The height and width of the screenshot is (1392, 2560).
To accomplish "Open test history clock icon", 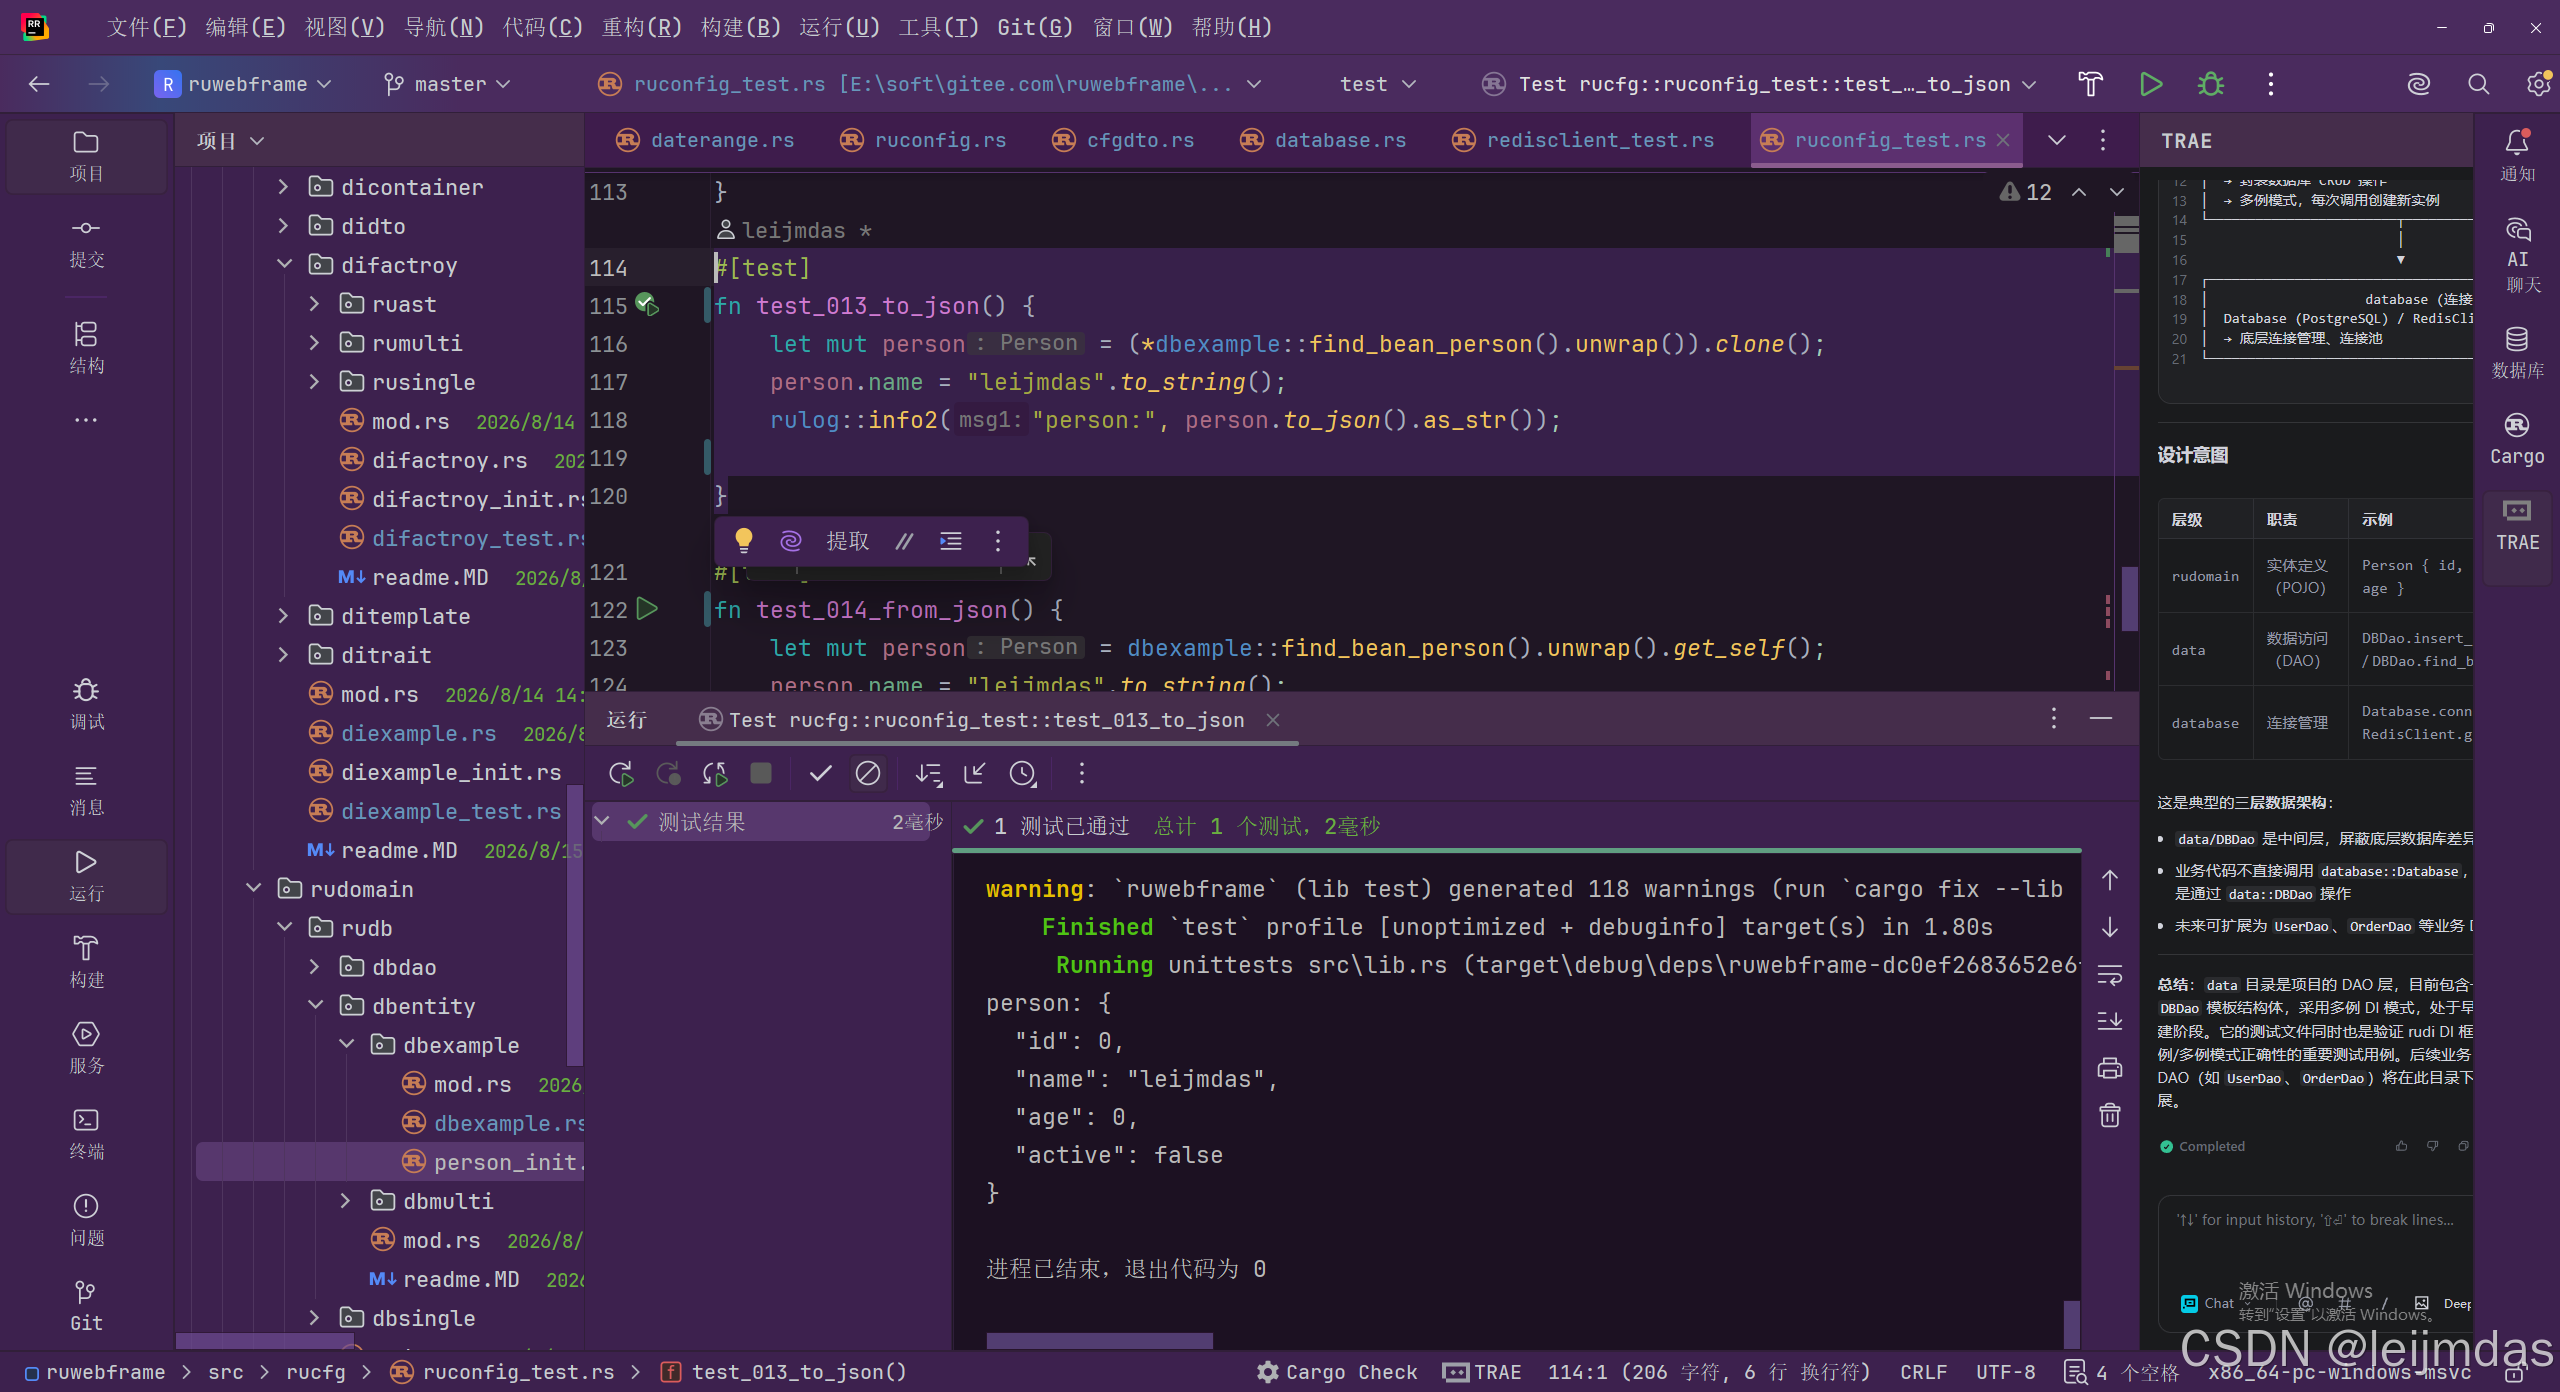I will tap(1023, 773).
